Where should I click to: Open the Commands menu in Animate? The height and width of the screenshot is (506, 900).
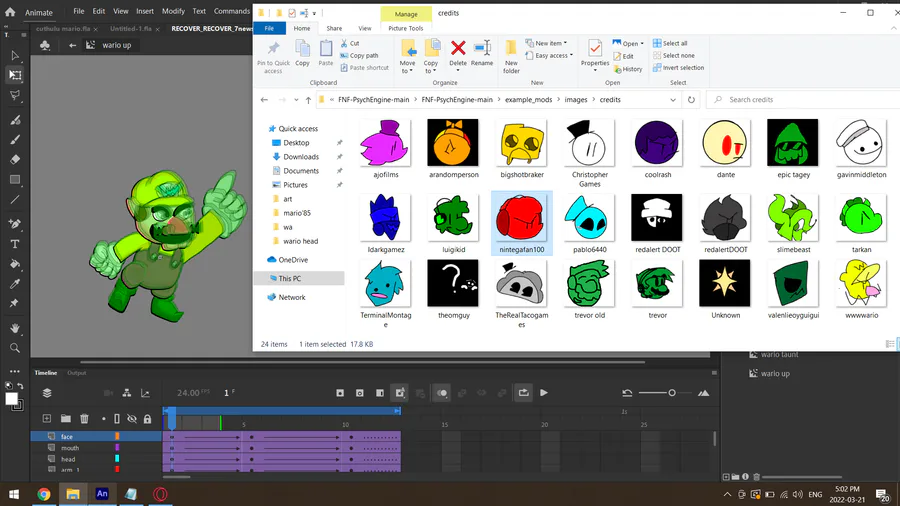(x=231, y=11)
